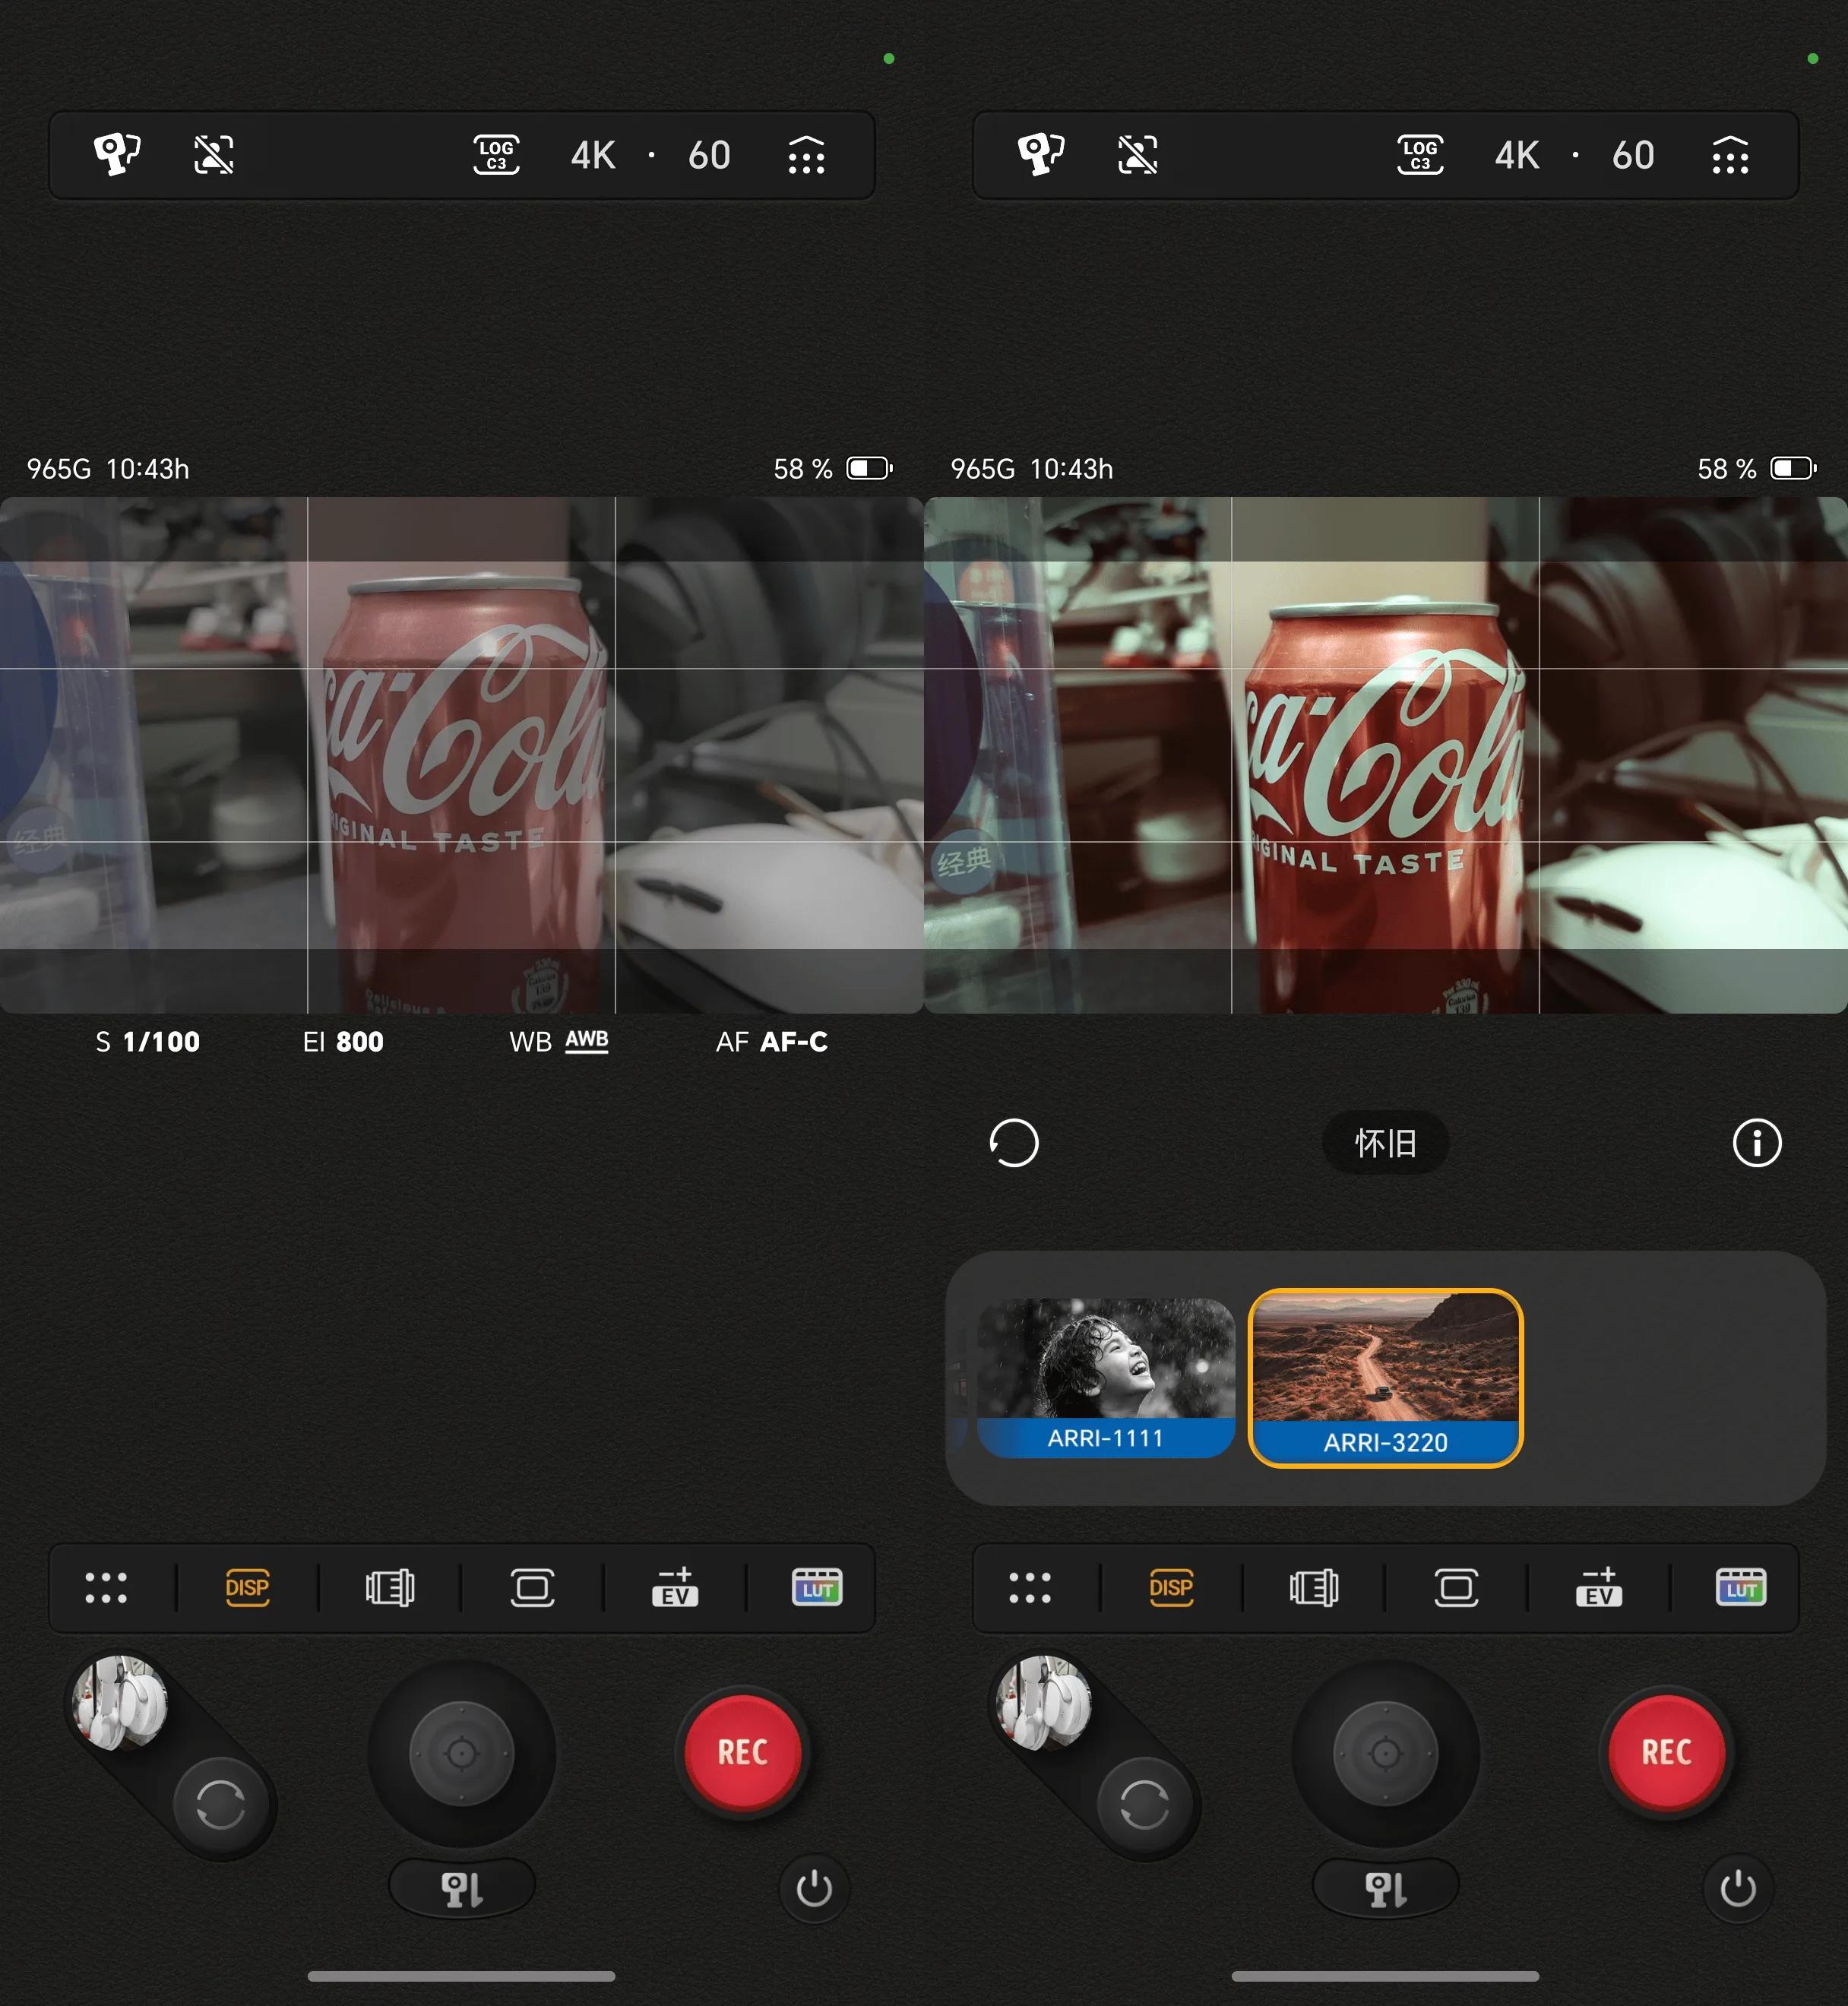This screenshot has height=2006, width=1848.
Task: Tap 965G 10:43h storage text, left screen
Action: [108, 468]
